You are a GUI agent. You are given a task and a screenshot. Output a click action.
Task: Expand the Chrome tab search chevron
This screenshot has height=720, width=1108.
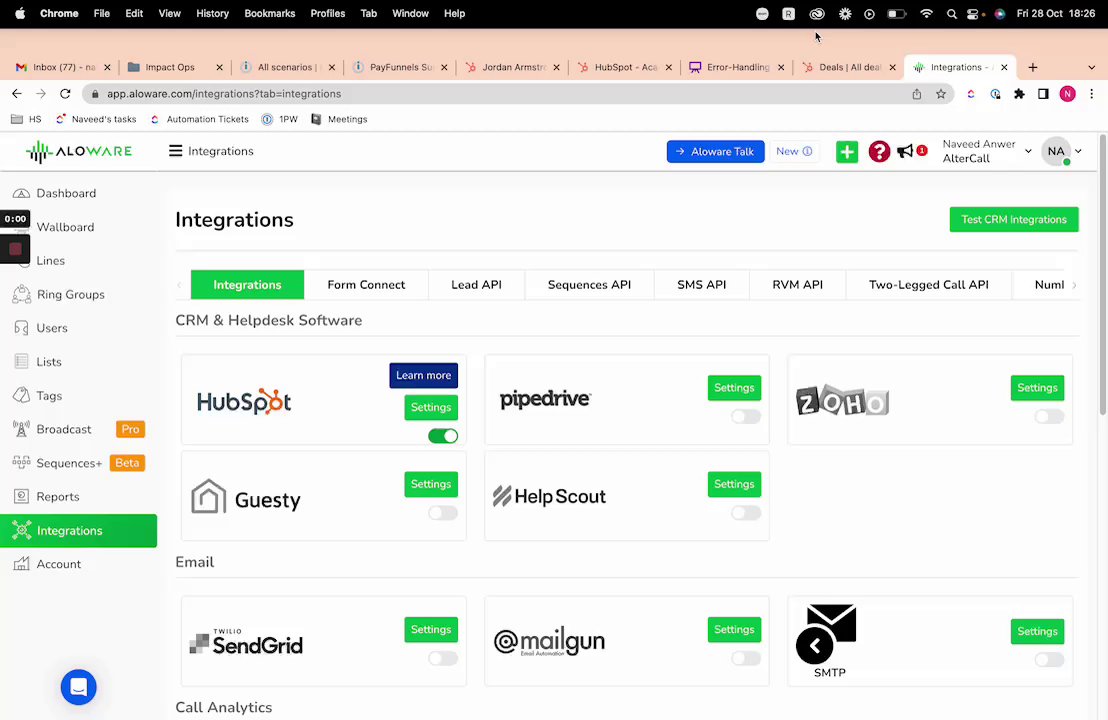[x=1091, y=67]
